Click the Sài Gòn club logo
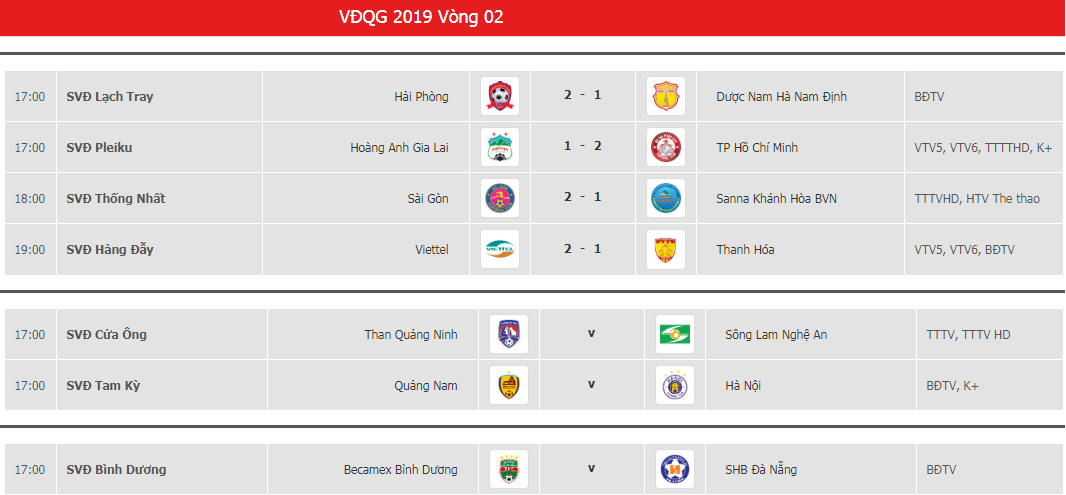1066x495 pixels. pyautogui.click(x=499, y=199)
